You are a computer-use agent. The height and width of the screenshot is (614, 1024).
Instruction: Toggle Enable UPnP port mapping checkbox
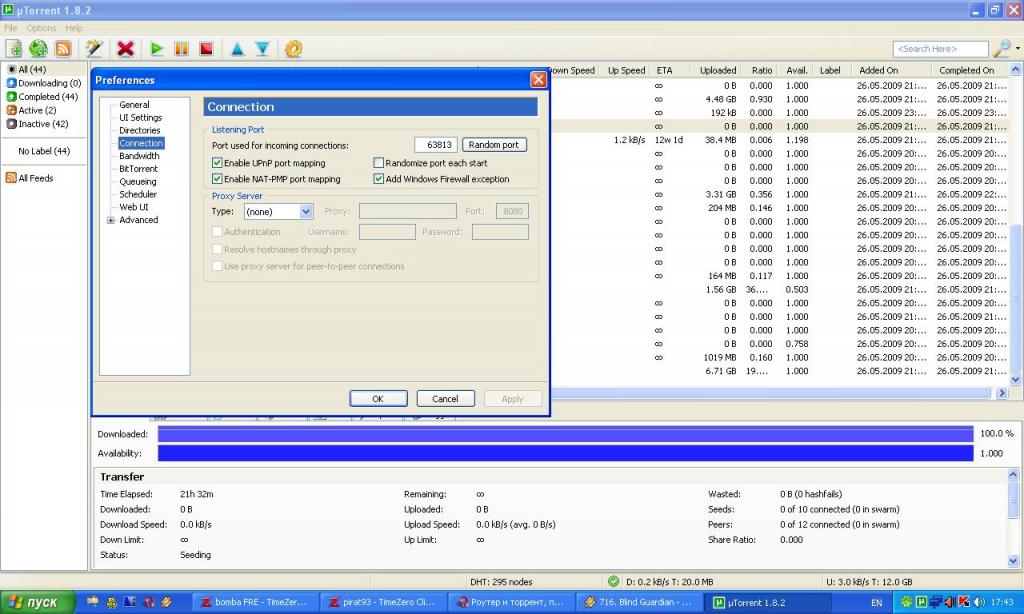pos(217,163)
